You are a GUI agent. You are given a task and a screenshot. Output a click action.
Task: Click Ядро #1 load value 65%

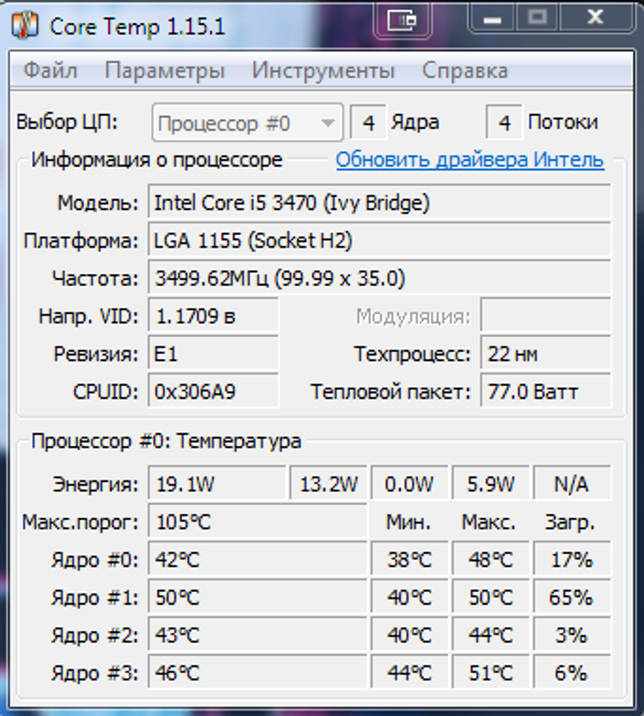pyautogui.click(x=572, y=597)
